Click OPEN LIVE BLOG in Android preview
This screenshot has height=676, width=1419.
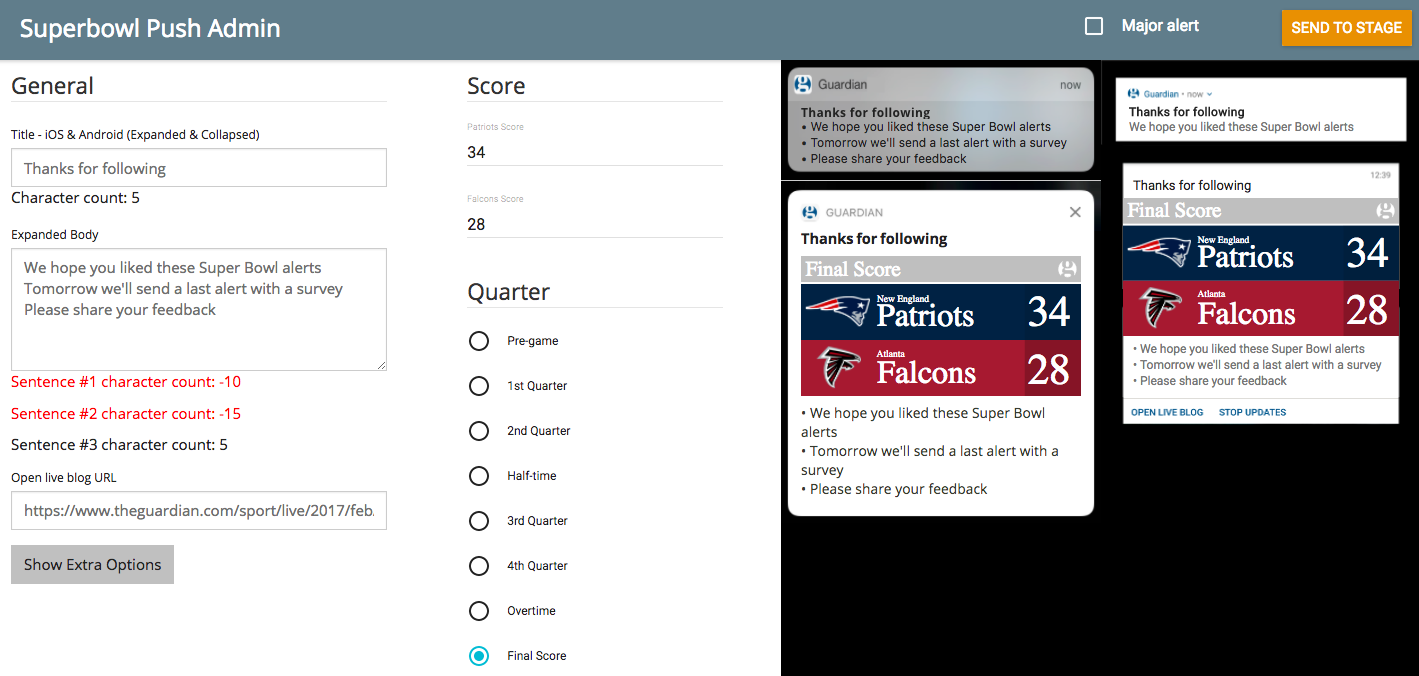(1167, 412)
